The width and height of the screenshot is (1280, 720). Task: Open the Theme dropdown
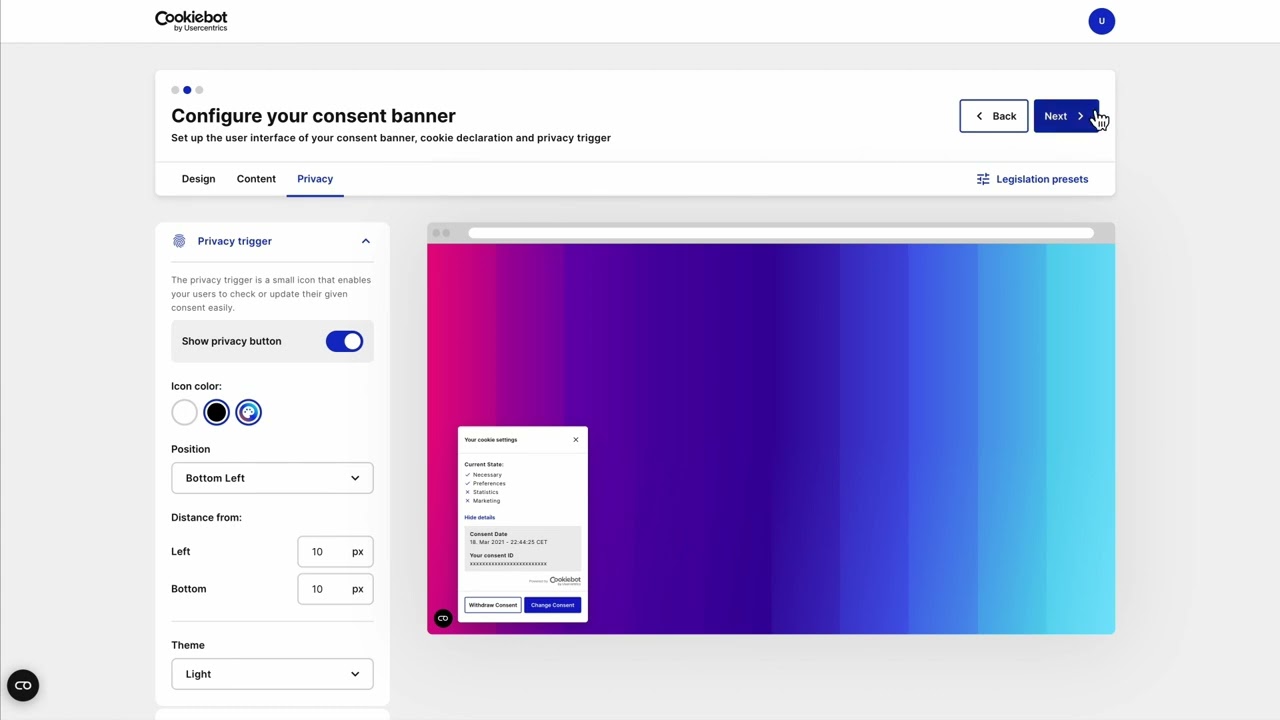click(272, 674)
